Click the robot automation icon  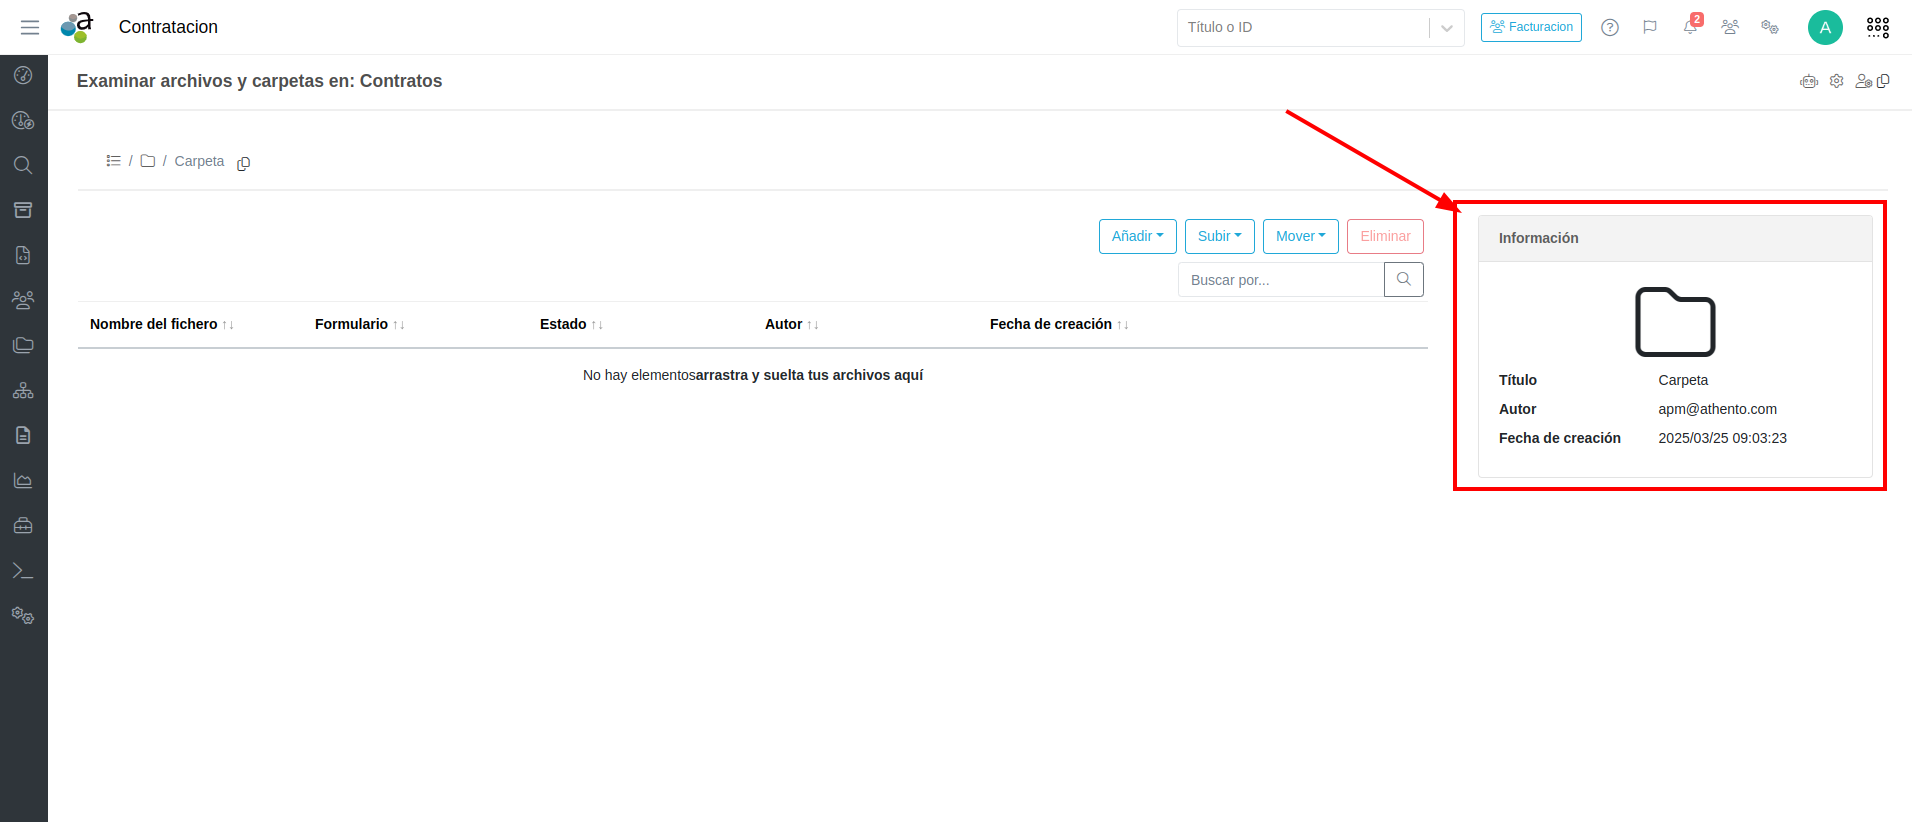coord(1808,81)
